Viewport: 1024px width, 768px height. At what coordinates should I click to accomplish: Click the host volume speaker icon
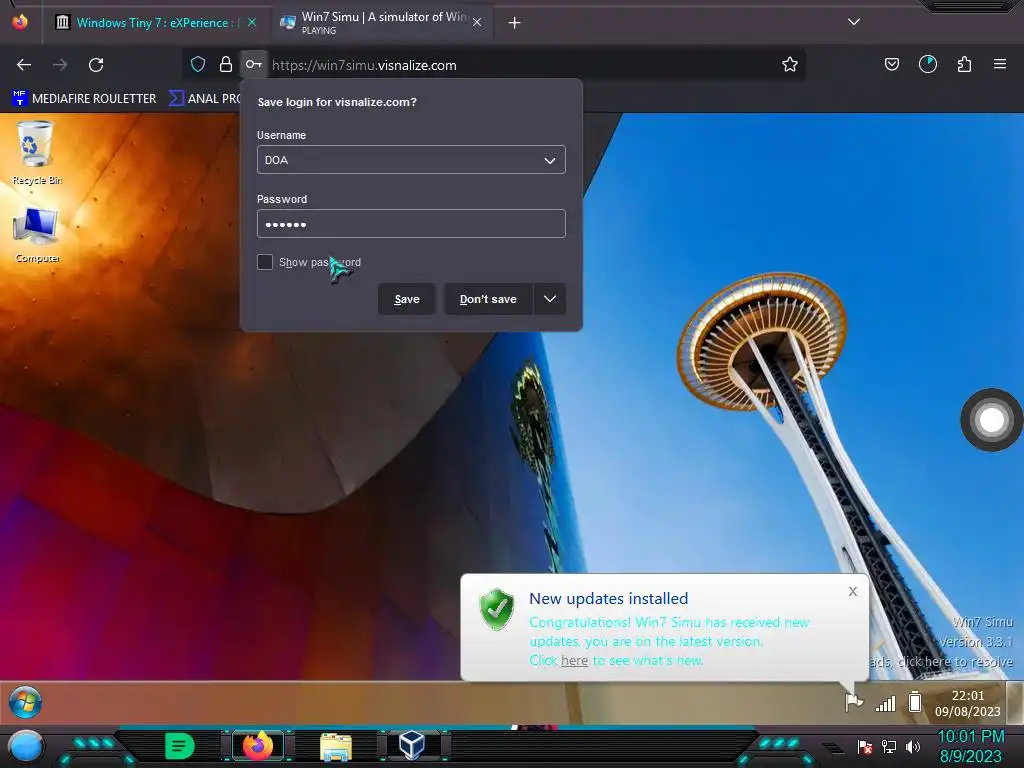click(913, 746)
